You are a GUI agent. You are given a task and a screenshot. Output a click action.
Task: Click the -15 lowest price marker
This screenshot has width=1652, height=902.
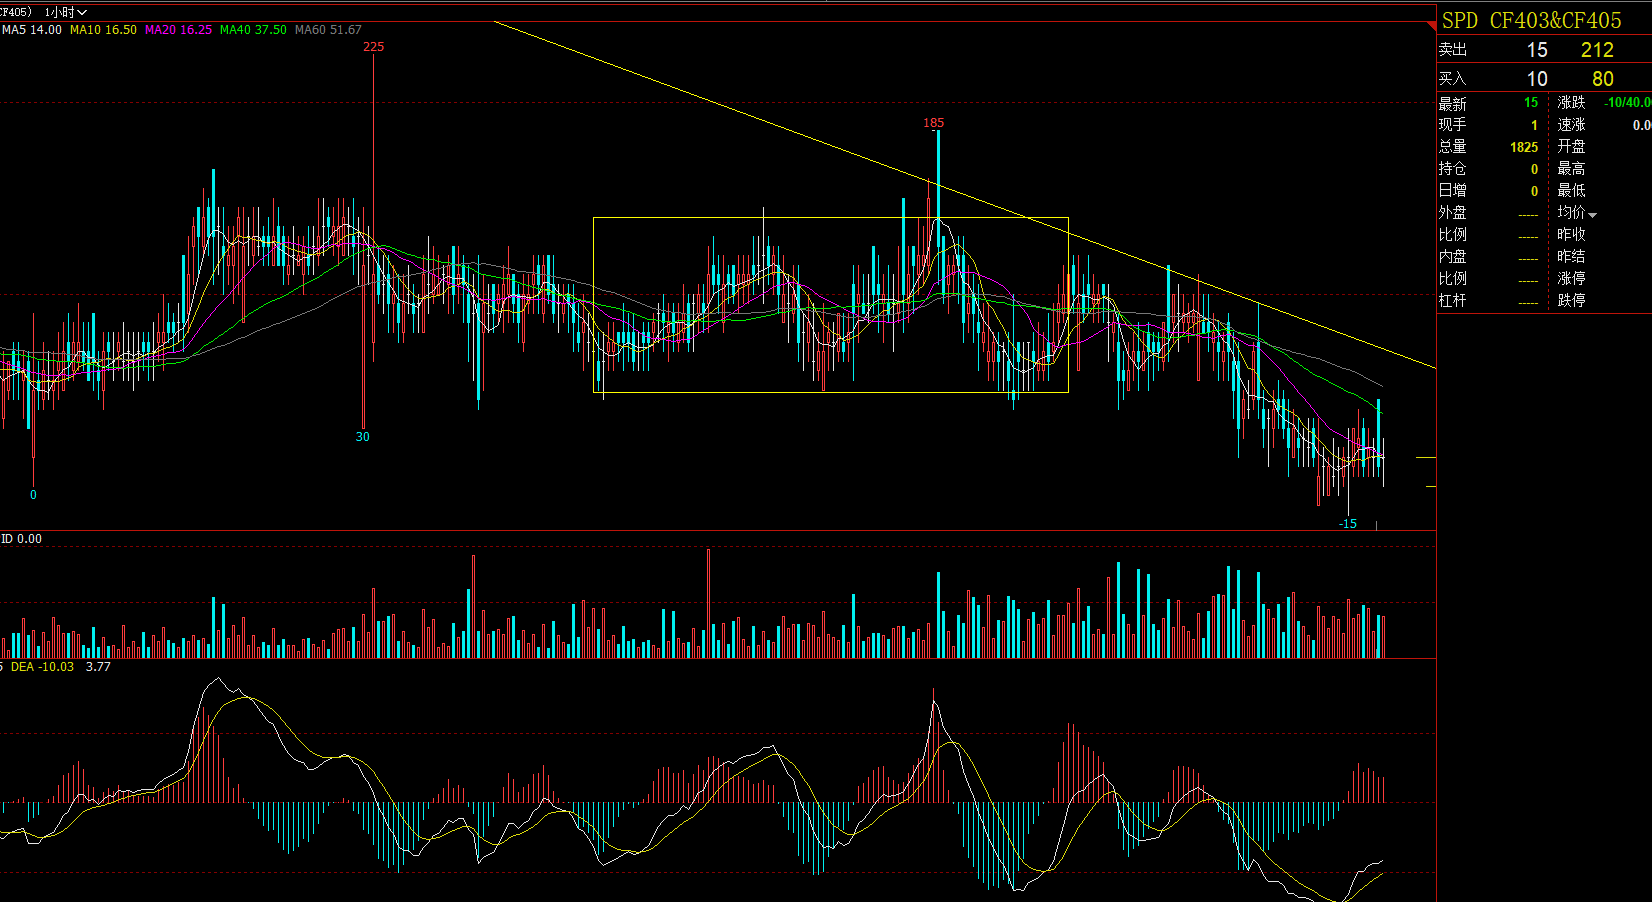tap(1348, 524)
